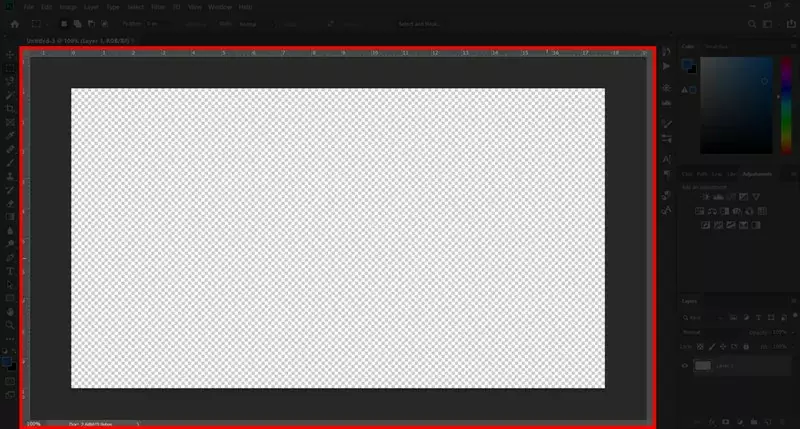Open the Opacity dropdown arrow
The image size is (800, 429).
[793, 333]
